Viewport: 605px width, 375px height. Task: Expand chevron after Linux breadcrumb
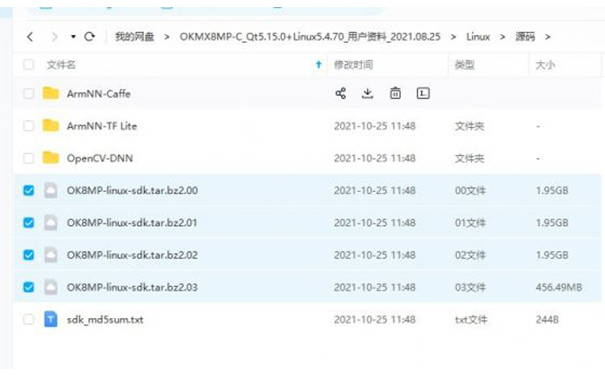click(502, 37)
